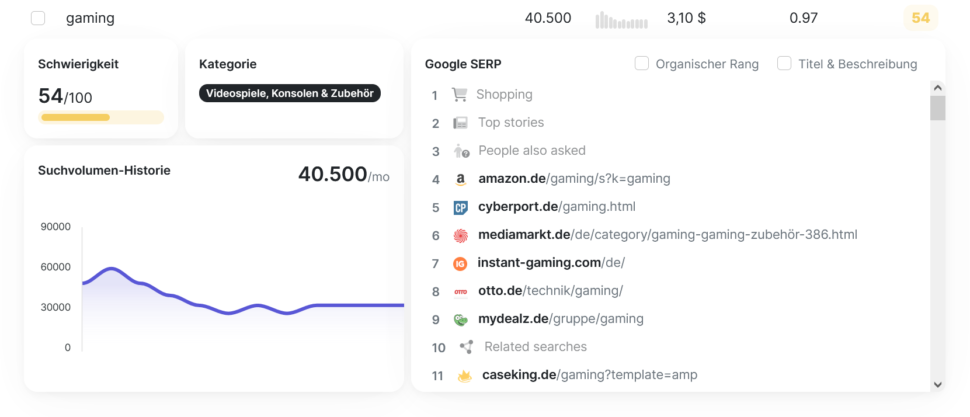970x417 pixels.
Task: Click the 30000 axis label
Action: pyautogui.click(x=56, y=307)
